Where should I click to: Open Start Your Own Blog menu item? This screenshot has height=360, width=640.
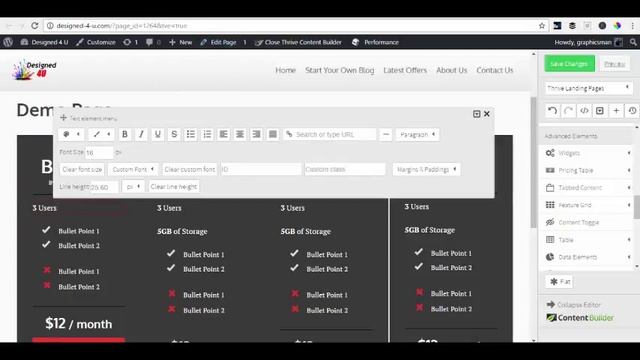point(340,70)
